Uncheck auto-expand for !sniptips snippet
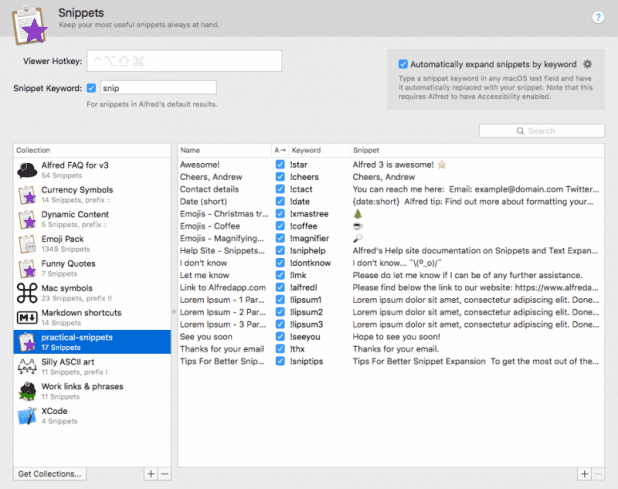This screenshot has height=489, width=618. [x=280, y=361]
